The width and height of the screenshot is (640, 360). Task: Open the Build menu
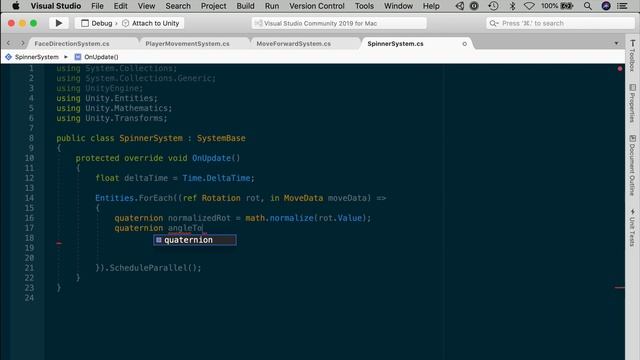(x=245, y=6)
